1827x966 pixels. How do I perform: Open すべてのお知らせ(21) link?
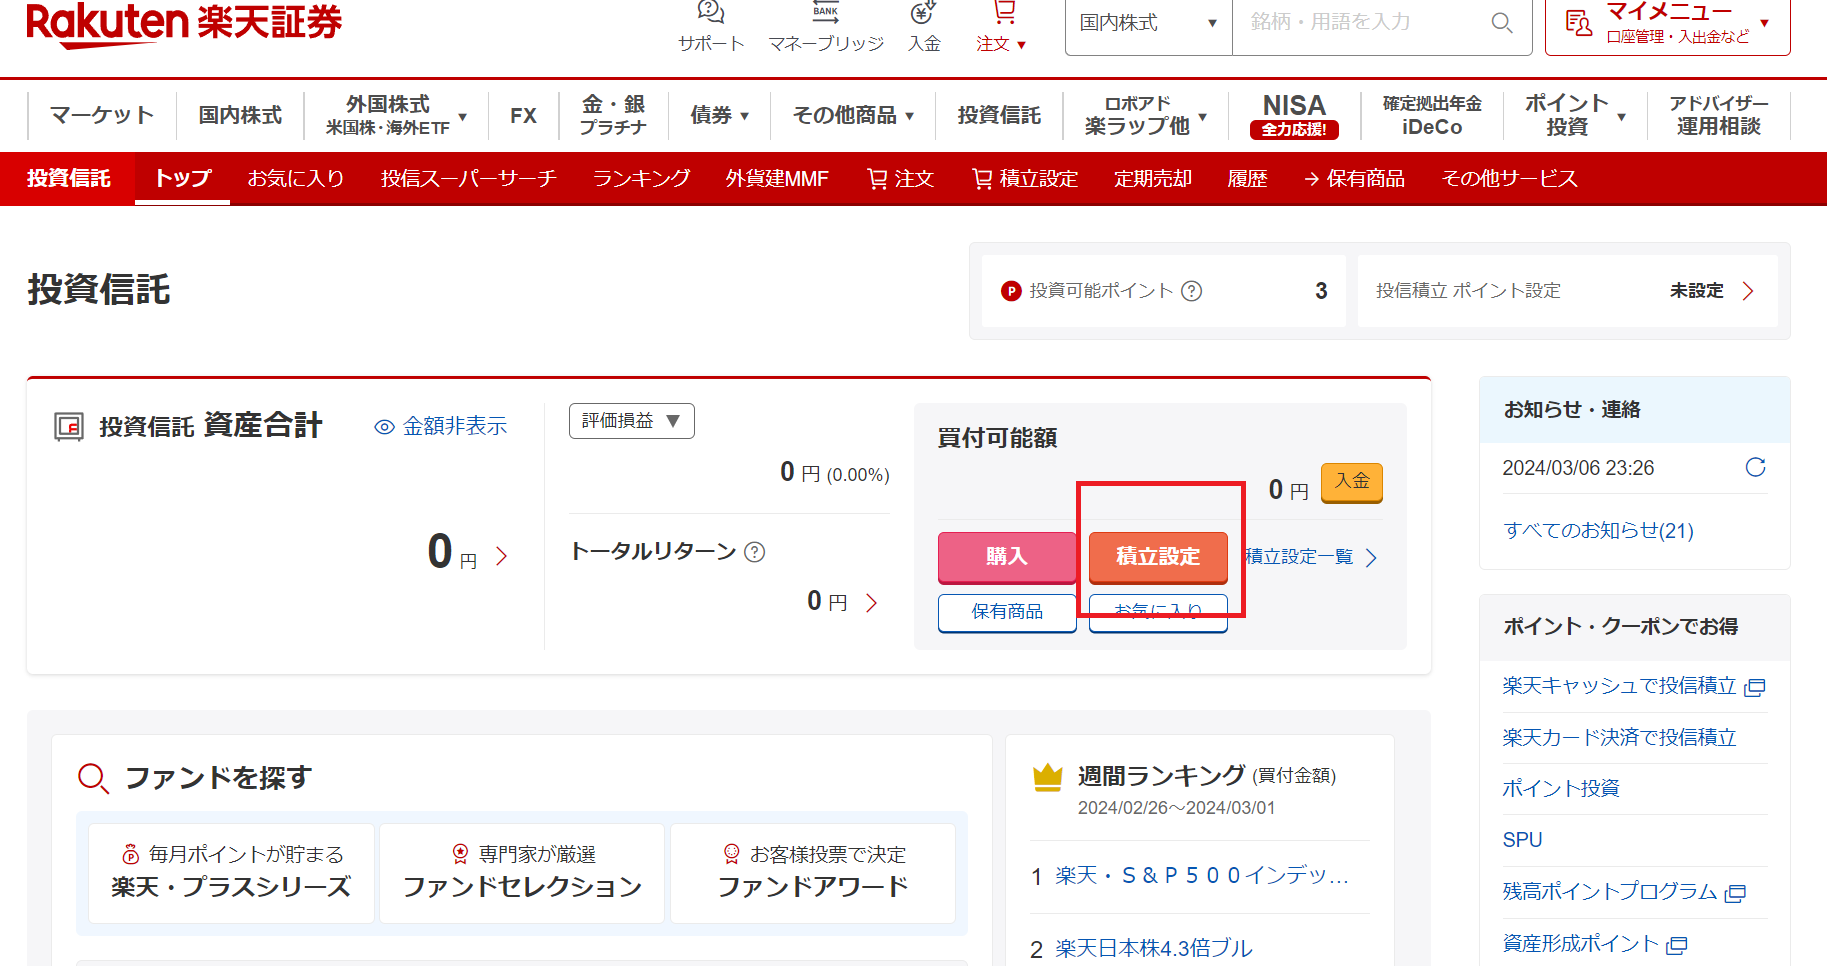tap(1597, 530)
